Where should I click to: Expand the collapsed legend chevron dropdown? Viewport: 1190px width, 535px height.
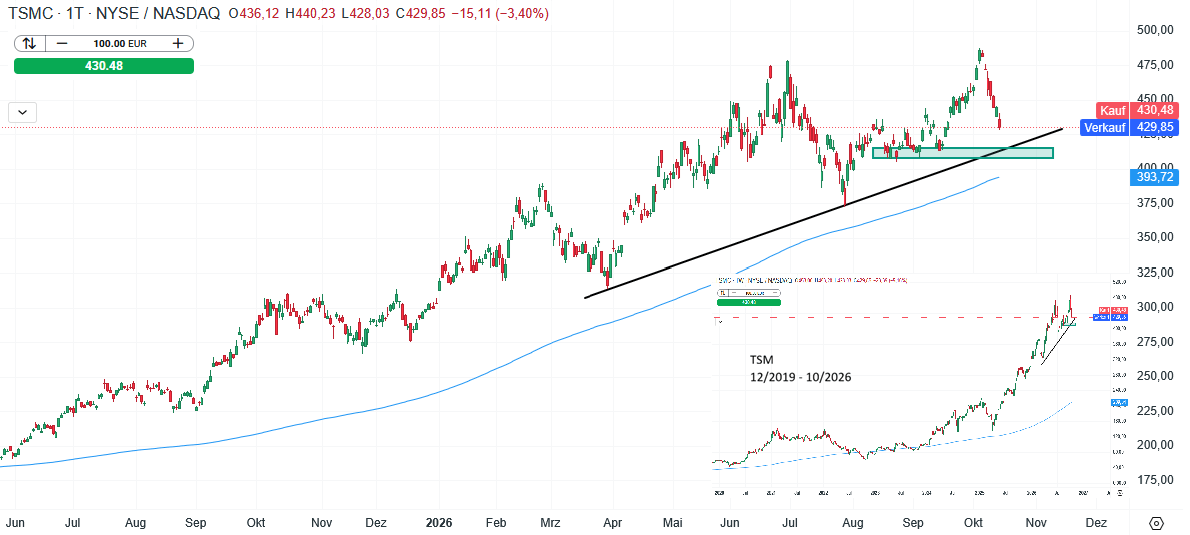23,112
